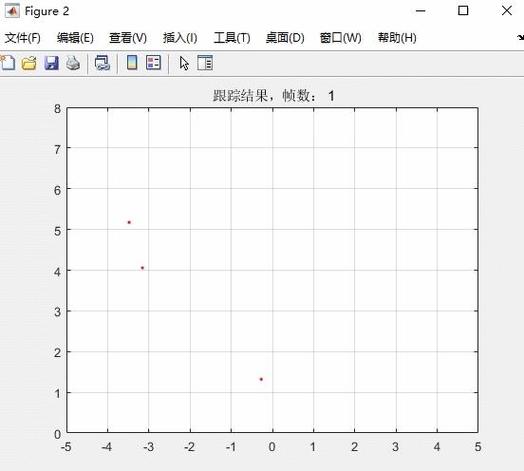Viewport: 524px width, 471px height.
Task: Maximize the Figure 2 window
Action: point(463,11)
